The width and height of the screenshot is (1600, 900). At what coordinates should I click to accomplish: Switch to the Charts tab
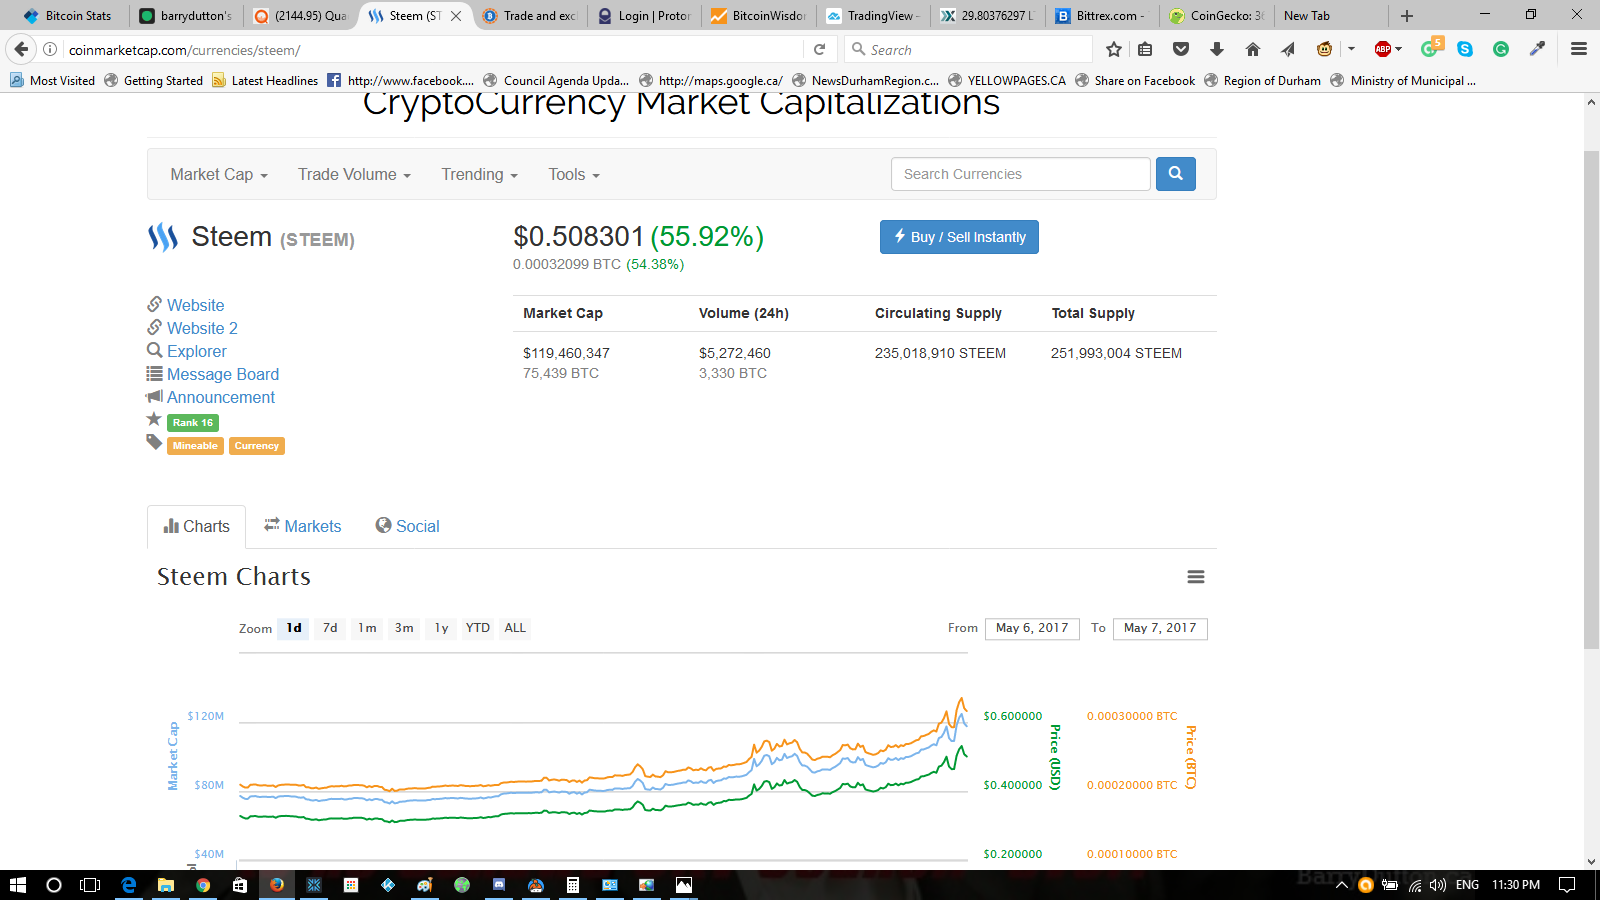pos(196,526)
